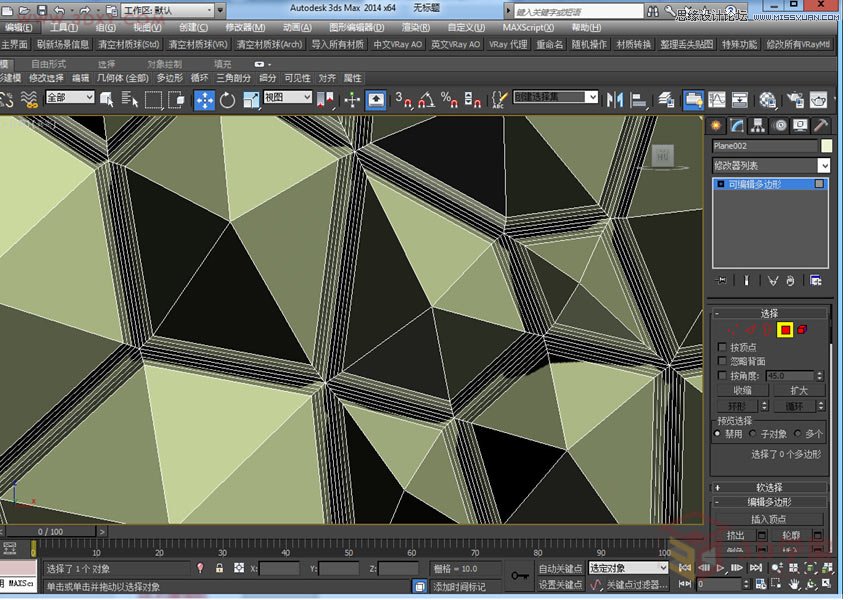
Task: Switch to Polygon sub-object mode
Action: [x=785, y=329]
